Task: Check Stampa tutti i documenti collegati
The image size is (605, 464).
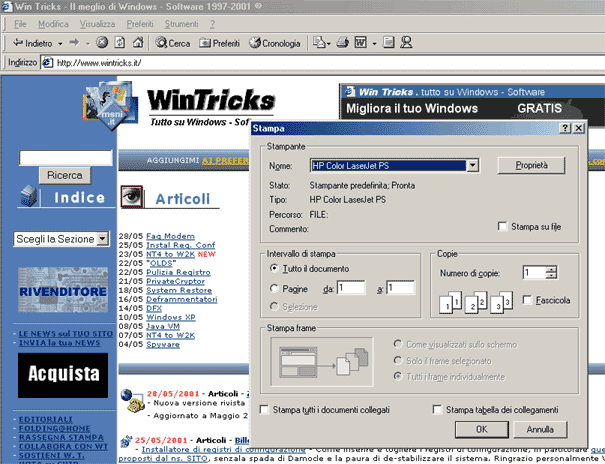Action: pyautogui.click(x=264, y=409)
